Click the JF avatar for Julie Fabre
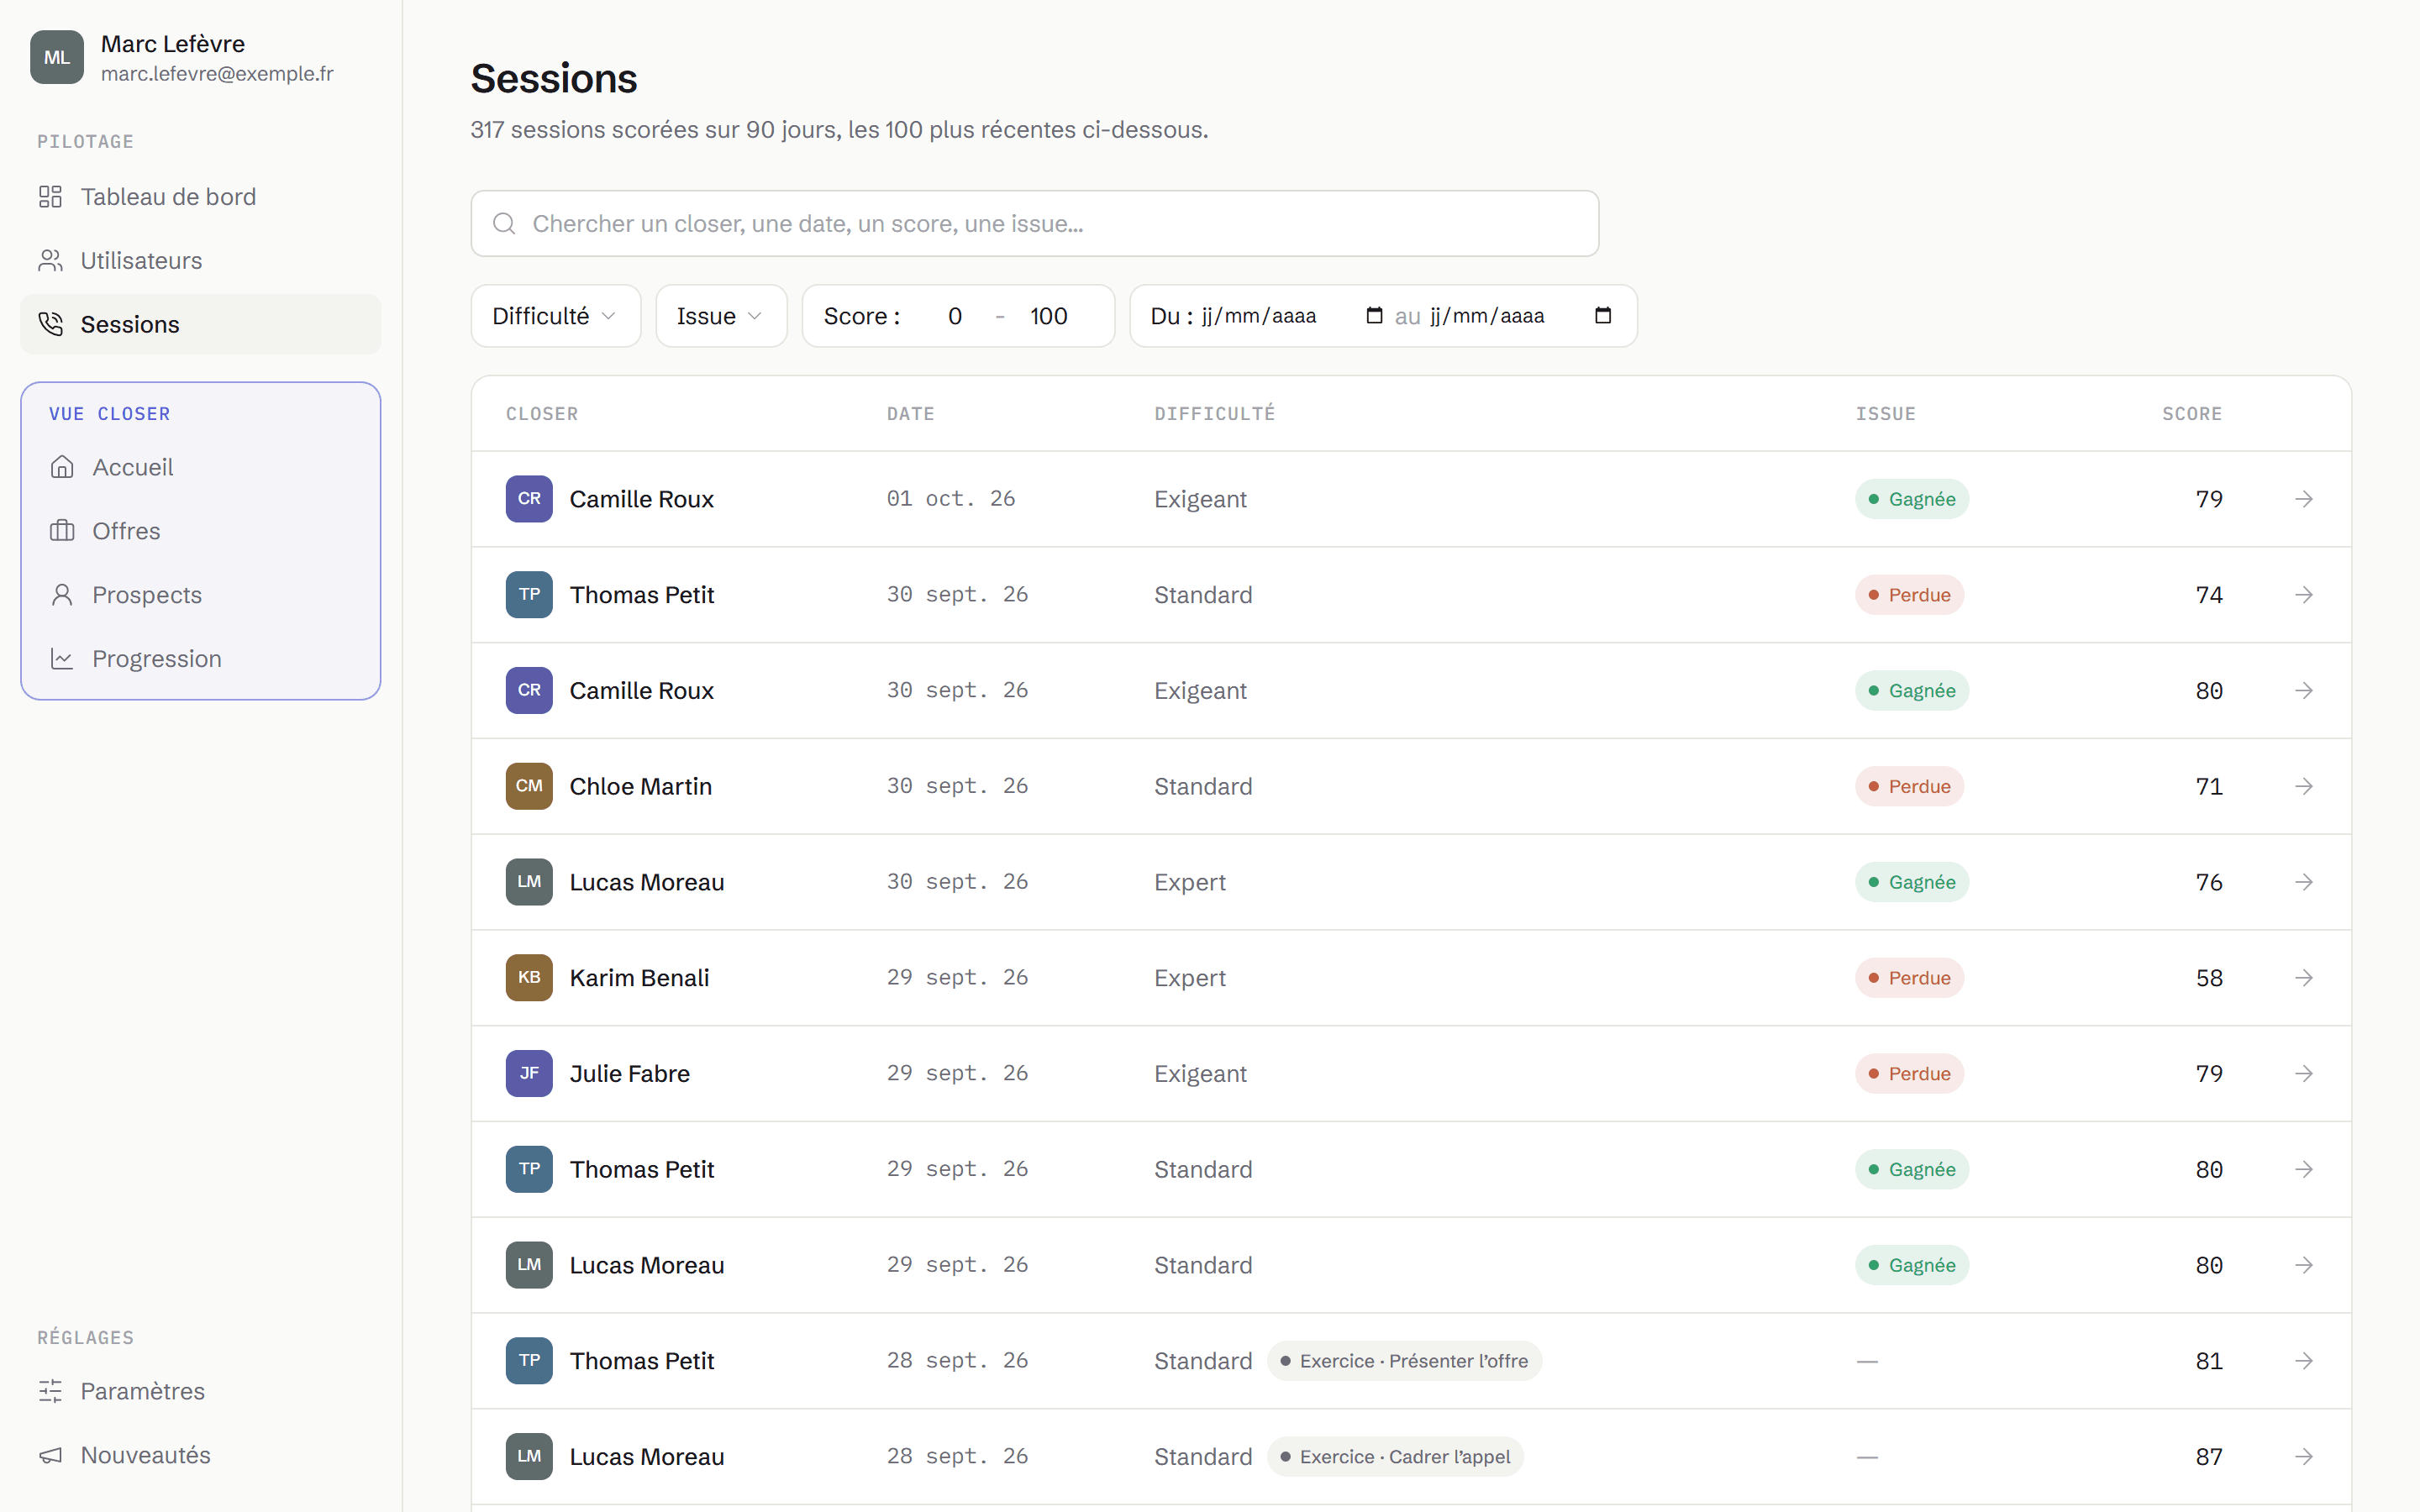 (x=529, y=1074)
